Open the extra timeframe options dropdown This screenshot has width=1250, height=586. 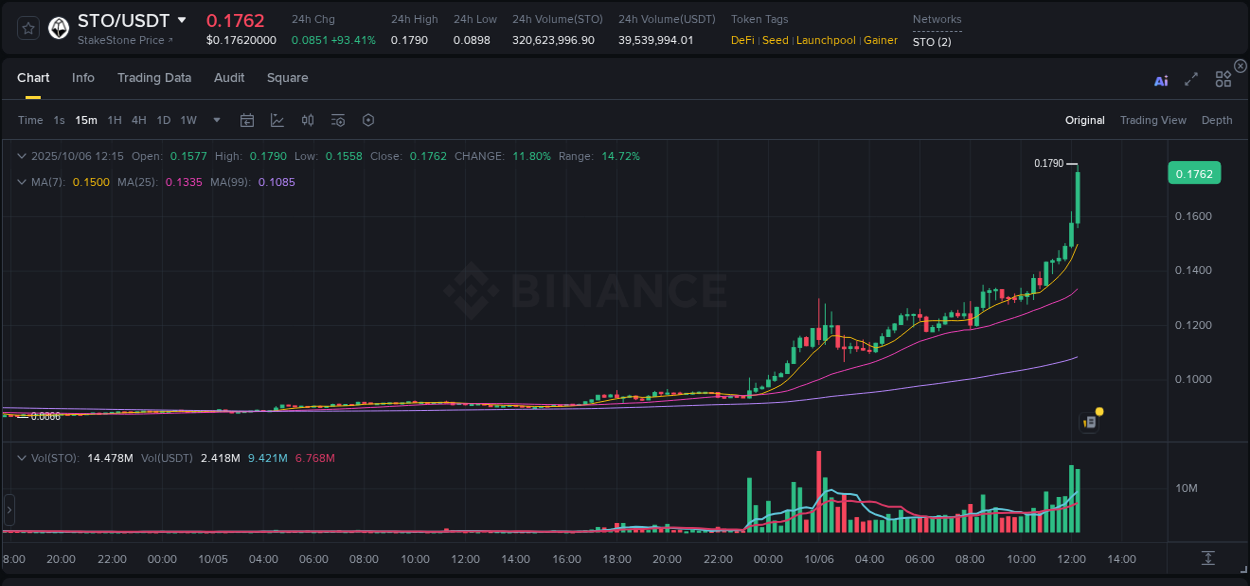point(215,120)
